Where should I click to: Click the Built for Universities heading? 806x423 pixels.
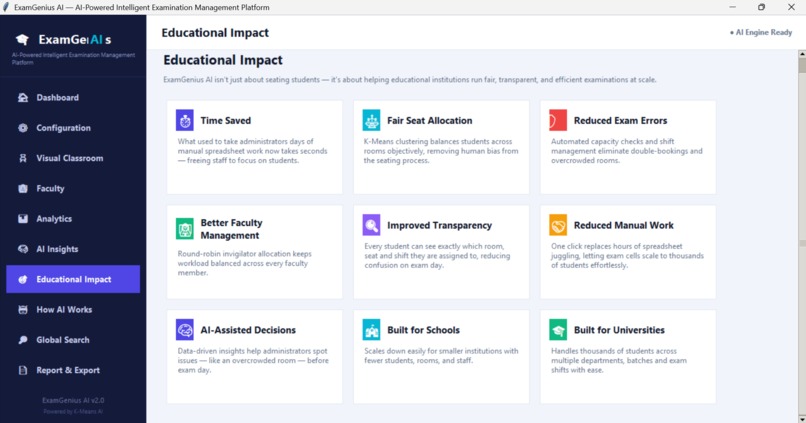click(x=619, y=330)
